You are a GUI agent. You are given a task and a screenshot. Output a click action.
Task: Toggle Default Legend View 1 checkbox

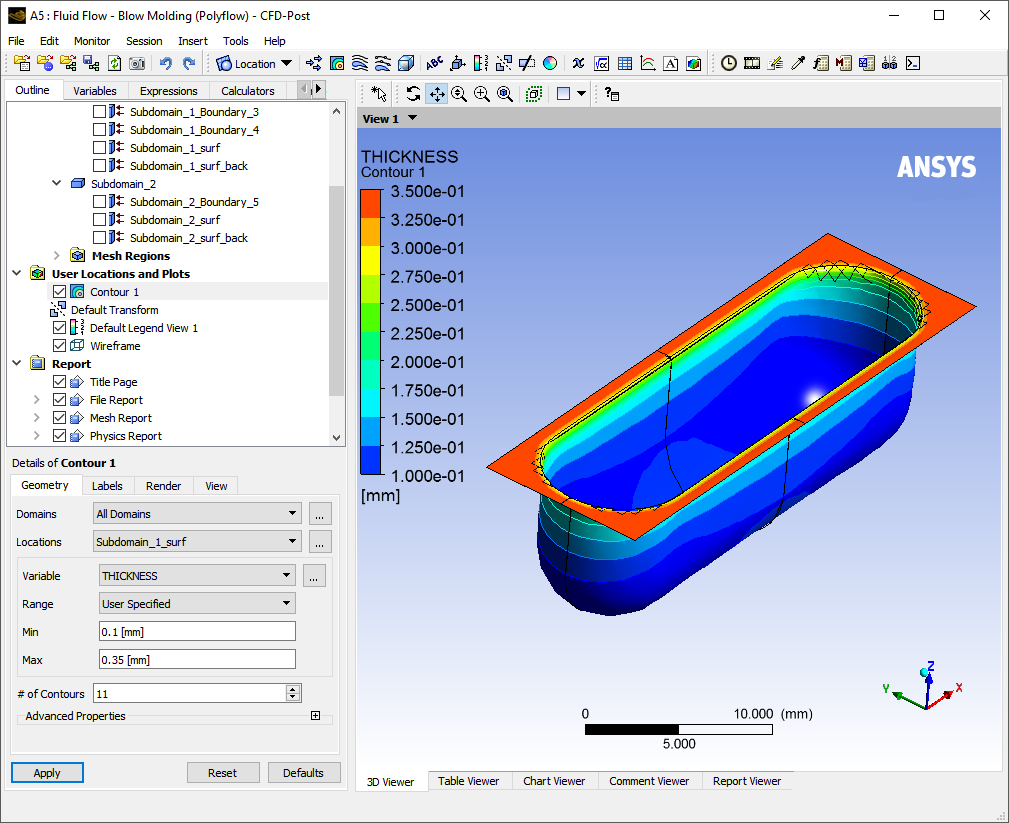59,328
